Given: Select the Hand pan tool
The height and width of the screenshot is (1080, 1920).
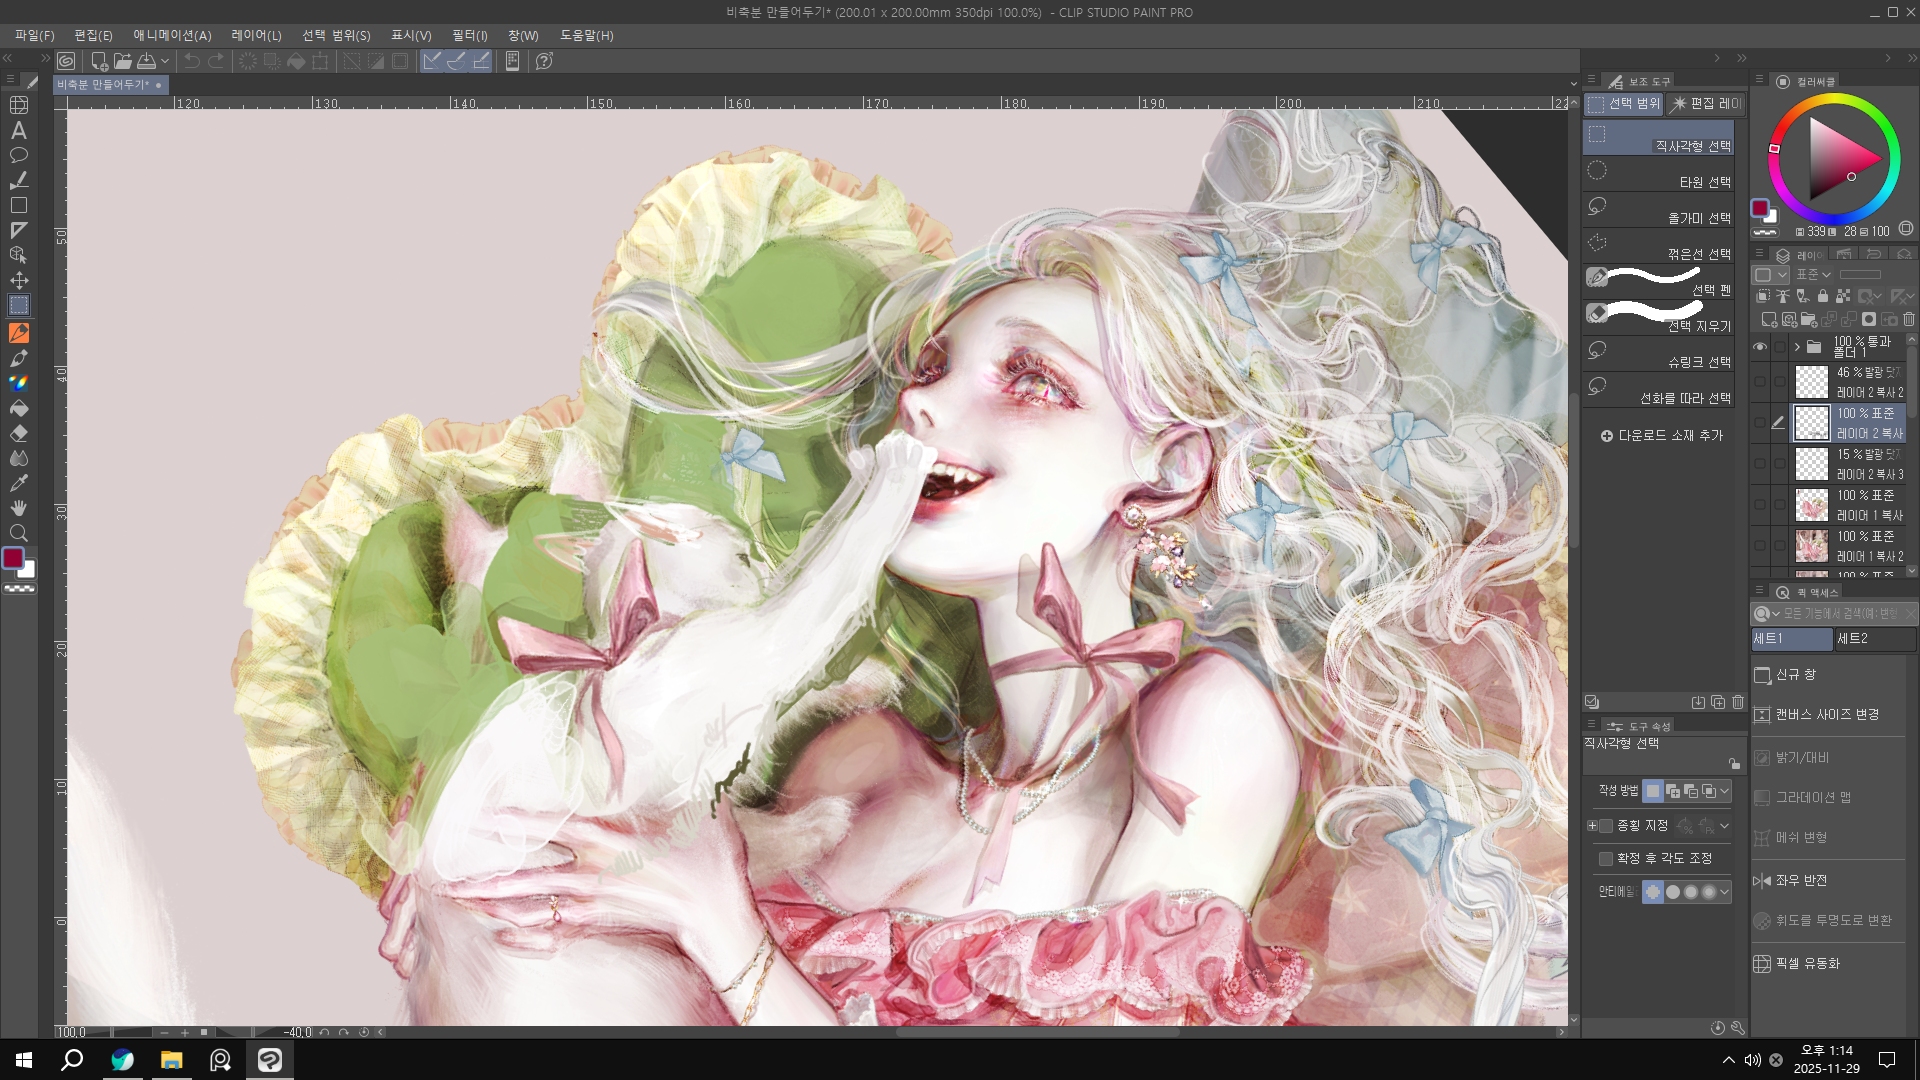Looking at the screenshot, I should [19, 508].
